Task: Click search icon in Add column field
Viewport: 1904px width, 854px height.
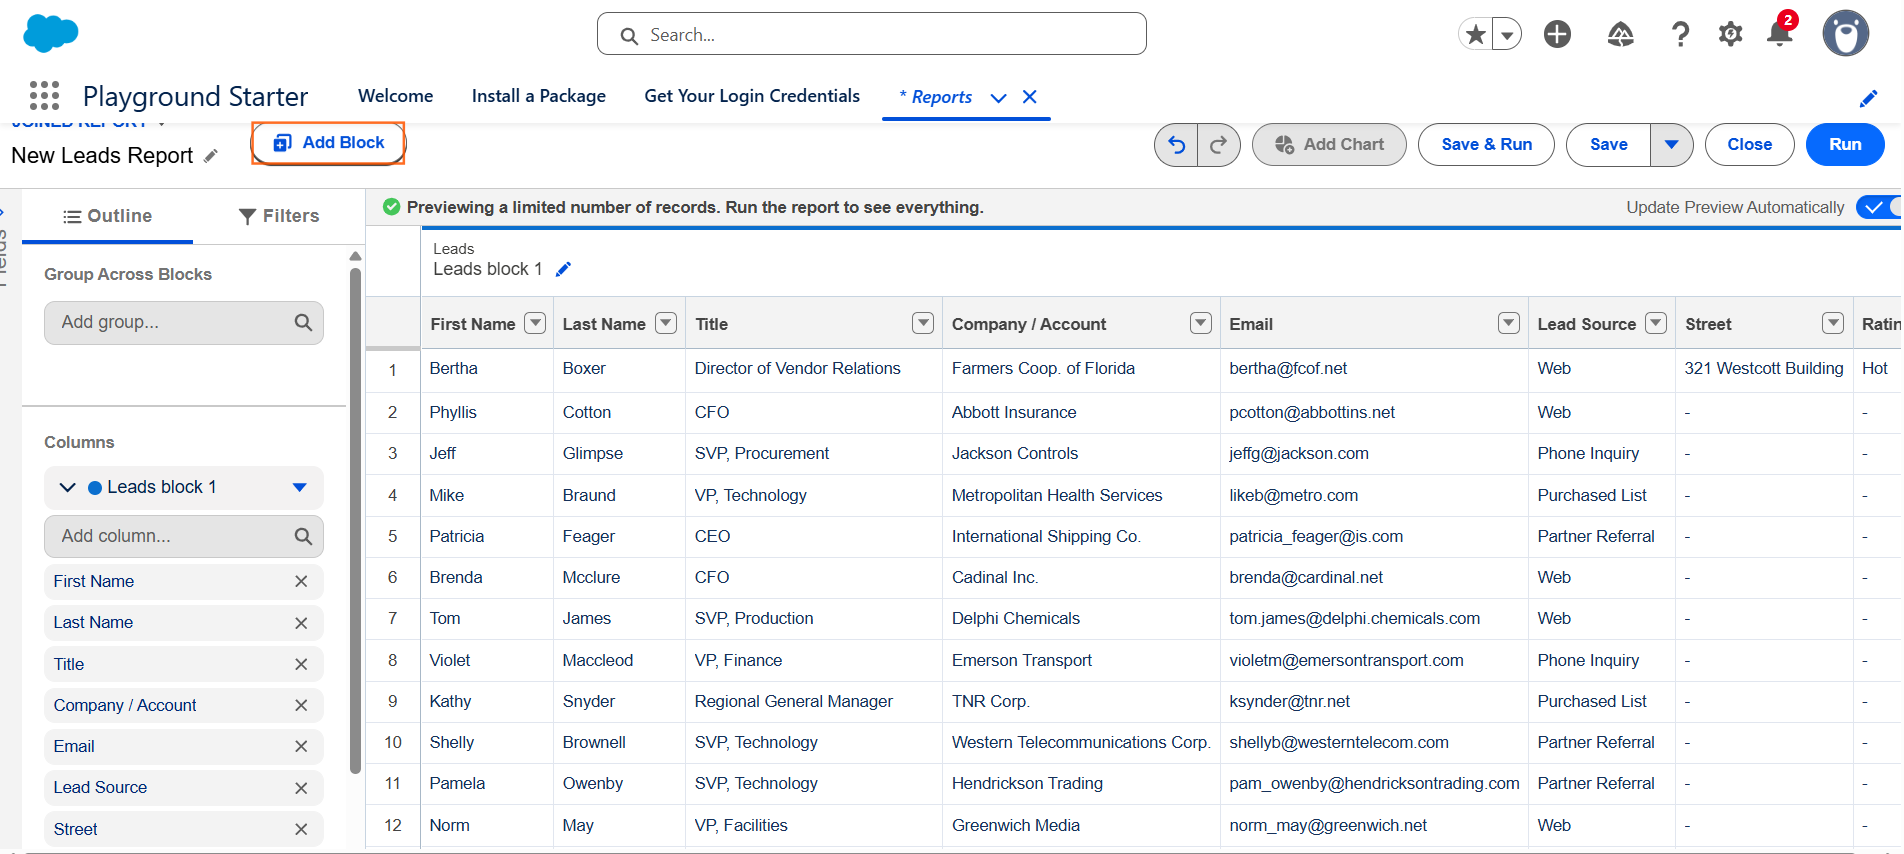Action: [303, 536]
